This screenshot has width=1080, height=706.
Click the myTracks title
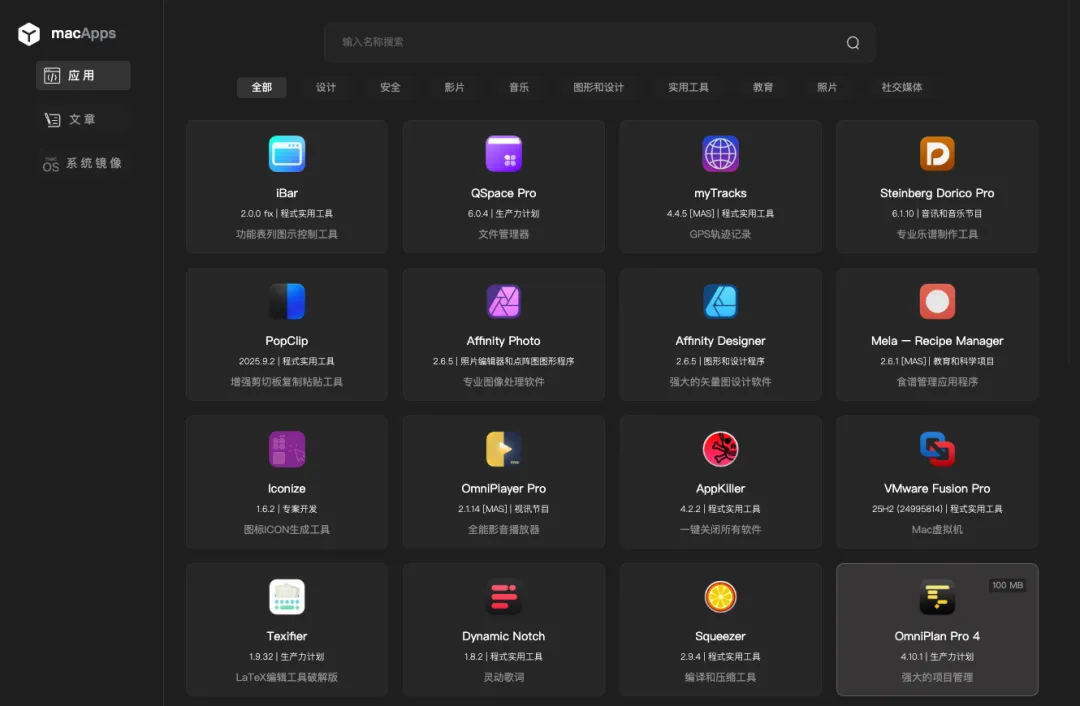coord(720,194)
